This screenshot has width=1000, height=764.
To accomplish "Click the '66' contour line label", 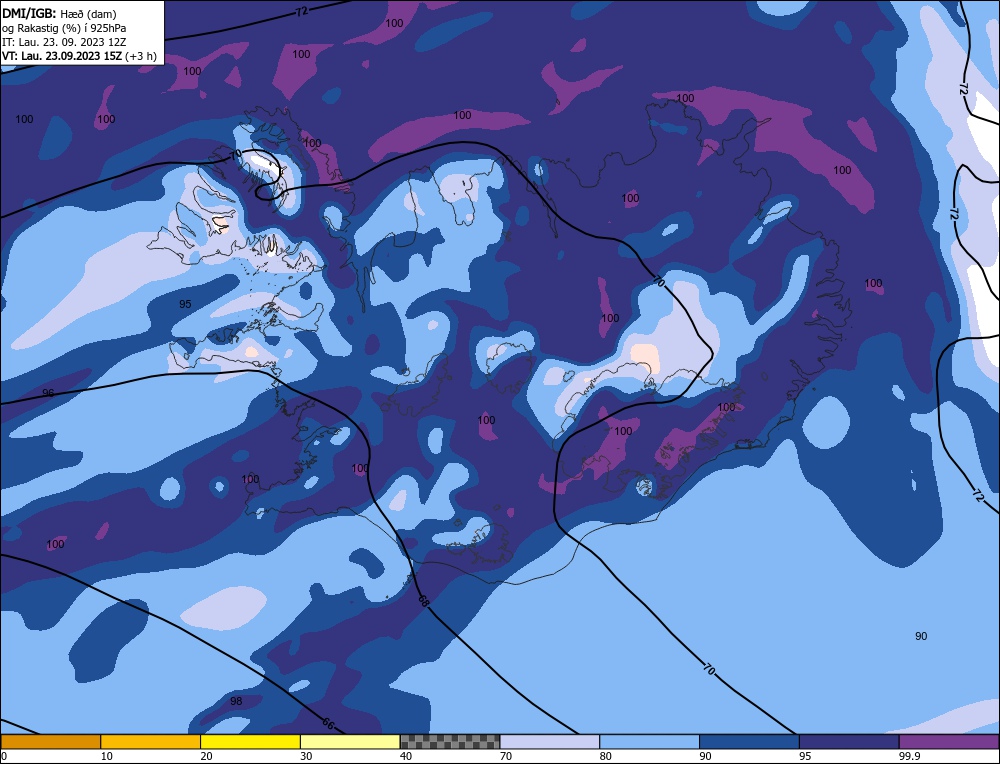I will 328,724.
